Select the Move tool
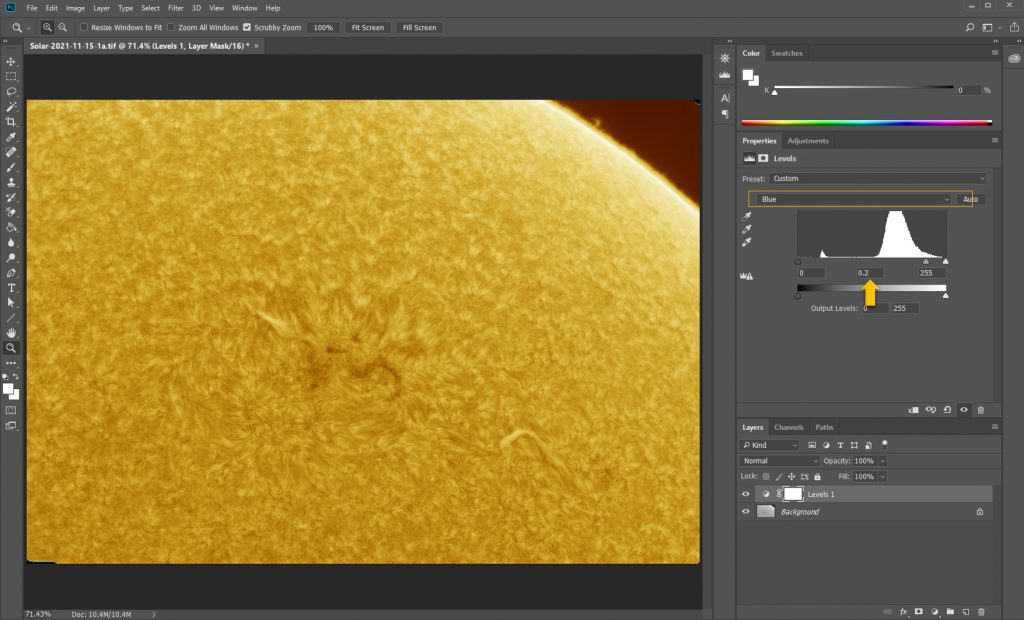This screenshot has height=620, width=1024. click(x=11, y=62)
